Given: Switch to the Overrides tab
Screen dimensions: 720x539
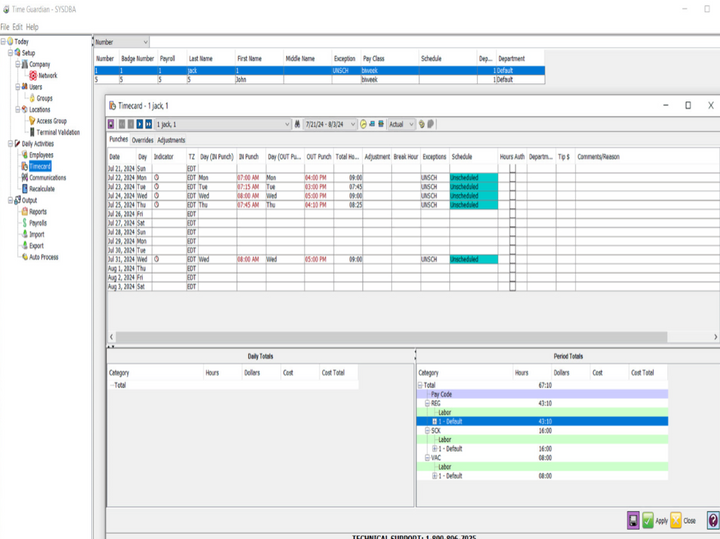Looking at the screenshot, I should (x=143, y=141).
